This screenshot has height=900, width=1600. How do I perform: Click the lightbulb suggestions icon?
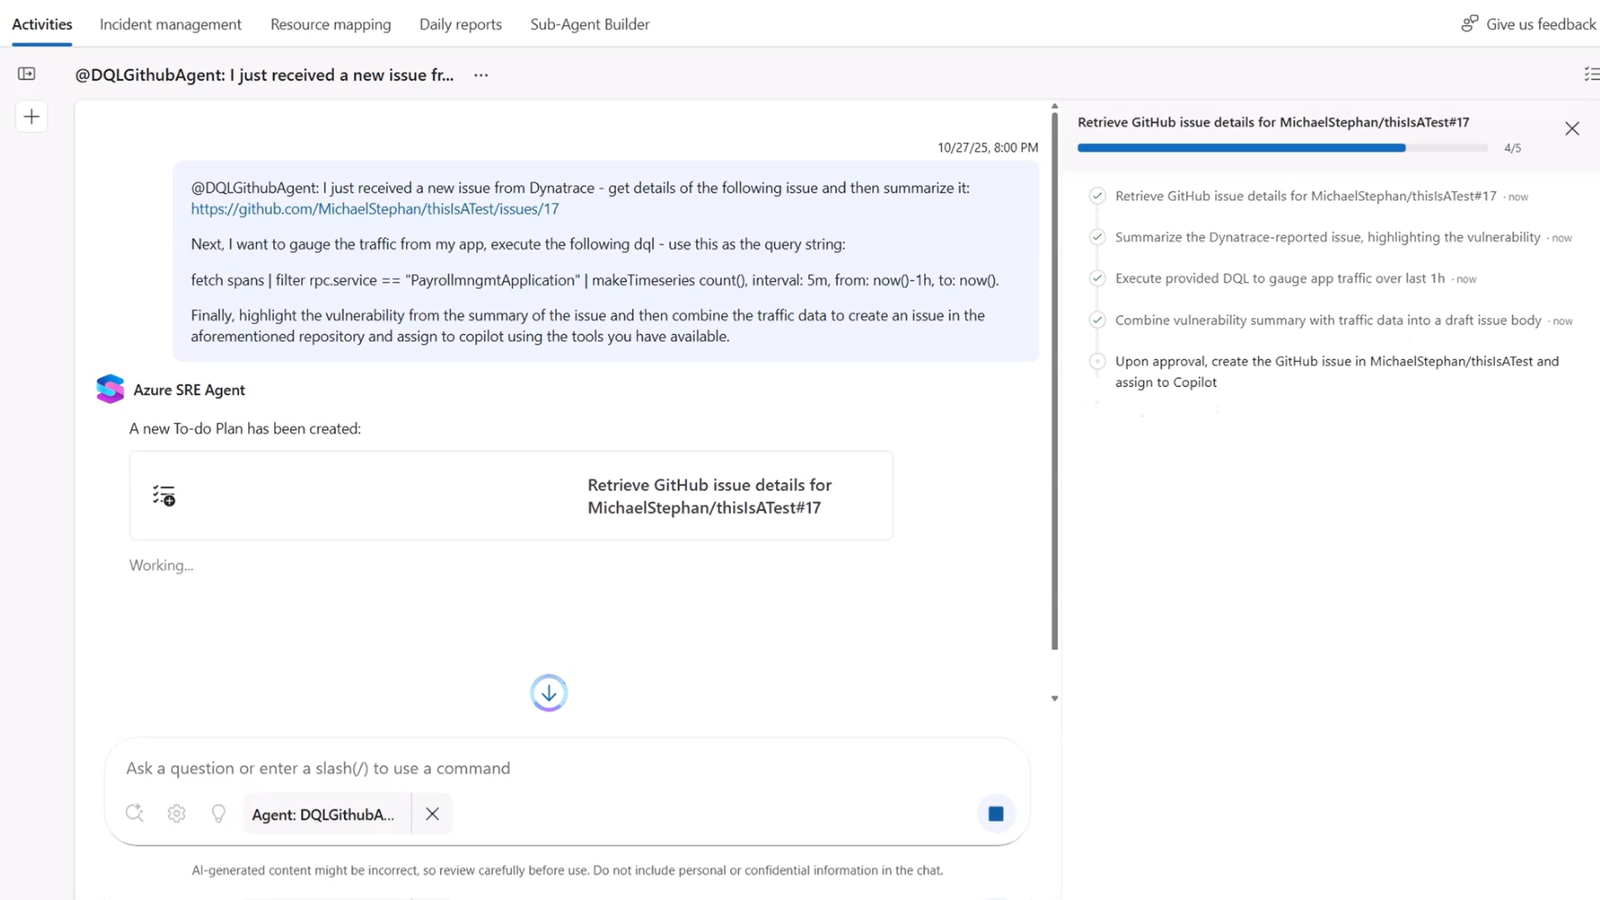[x=218, y=814]
